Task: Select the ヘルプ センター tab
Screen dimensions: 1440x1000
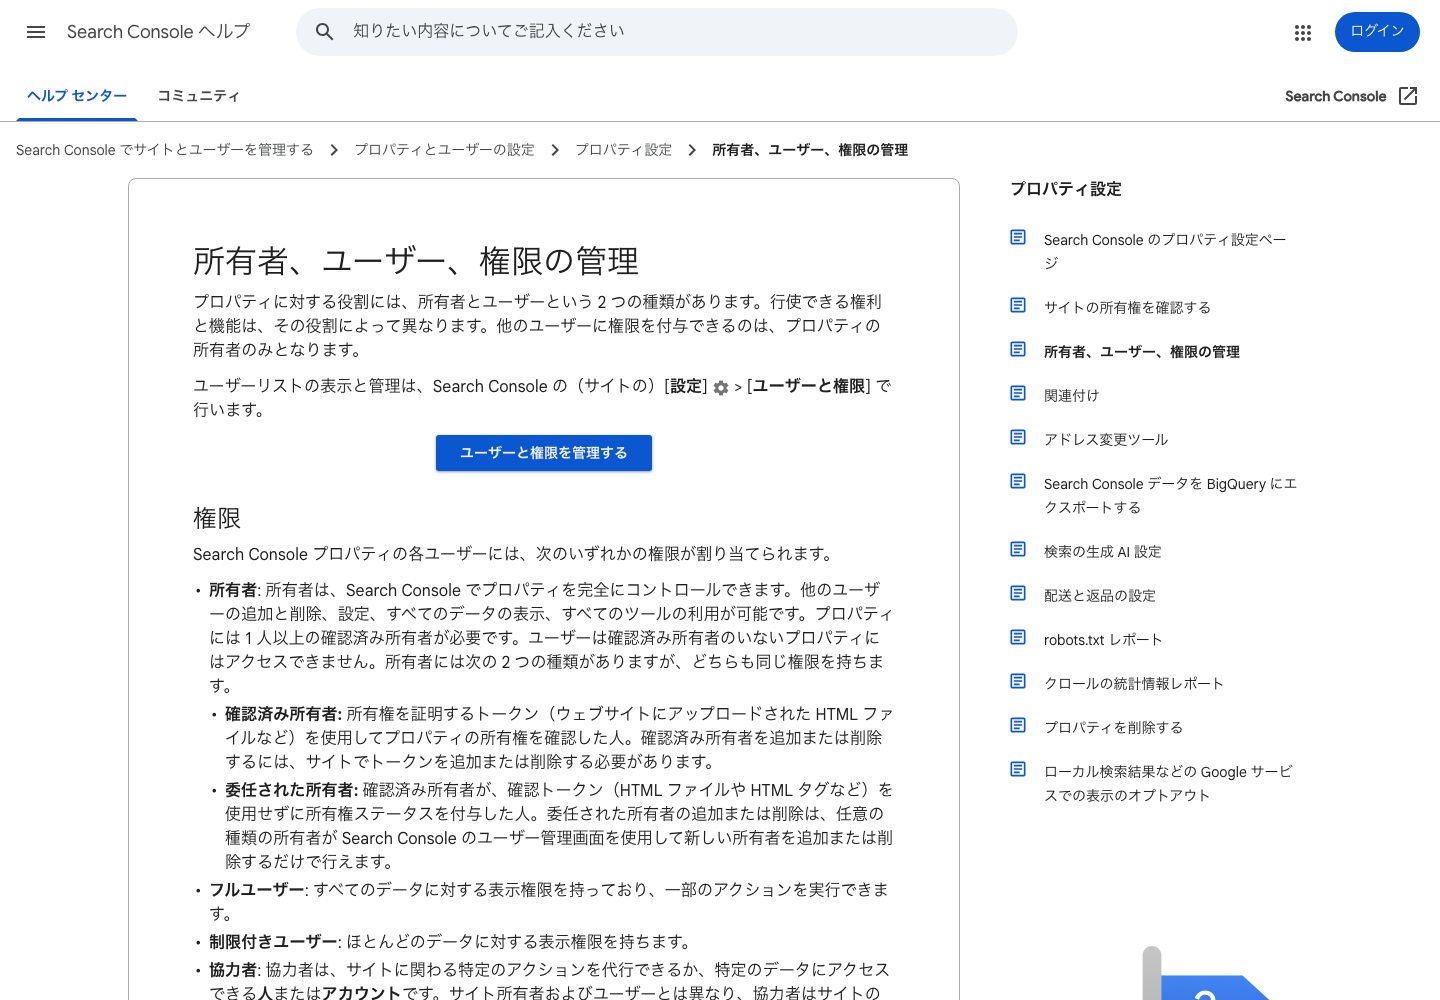Action: point(77,96)
